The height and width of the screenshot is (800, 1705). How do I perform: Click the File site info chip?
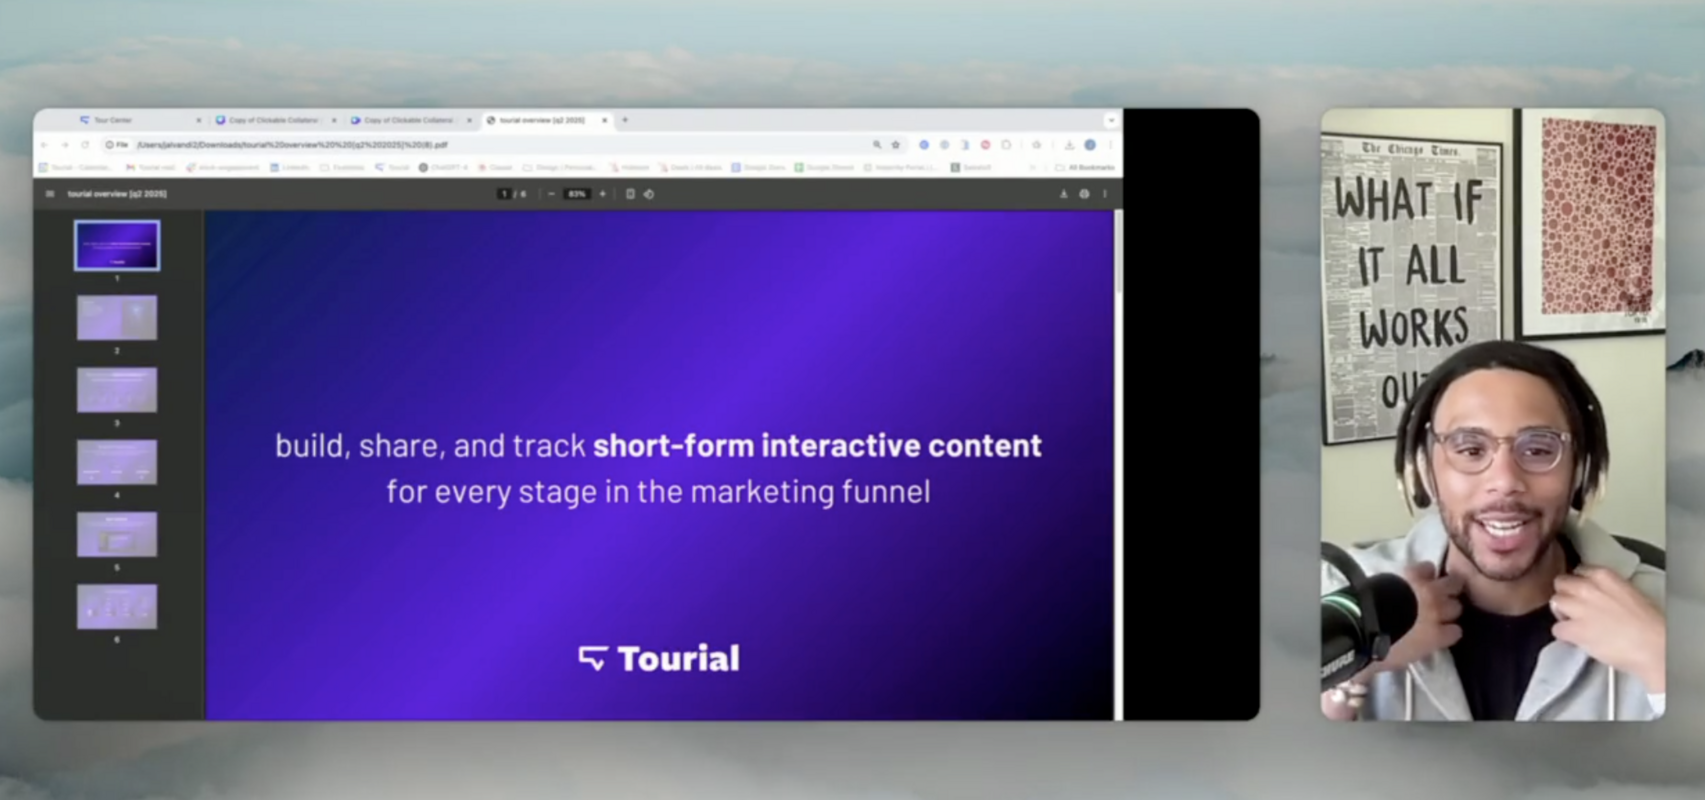(x=117, y=145)
